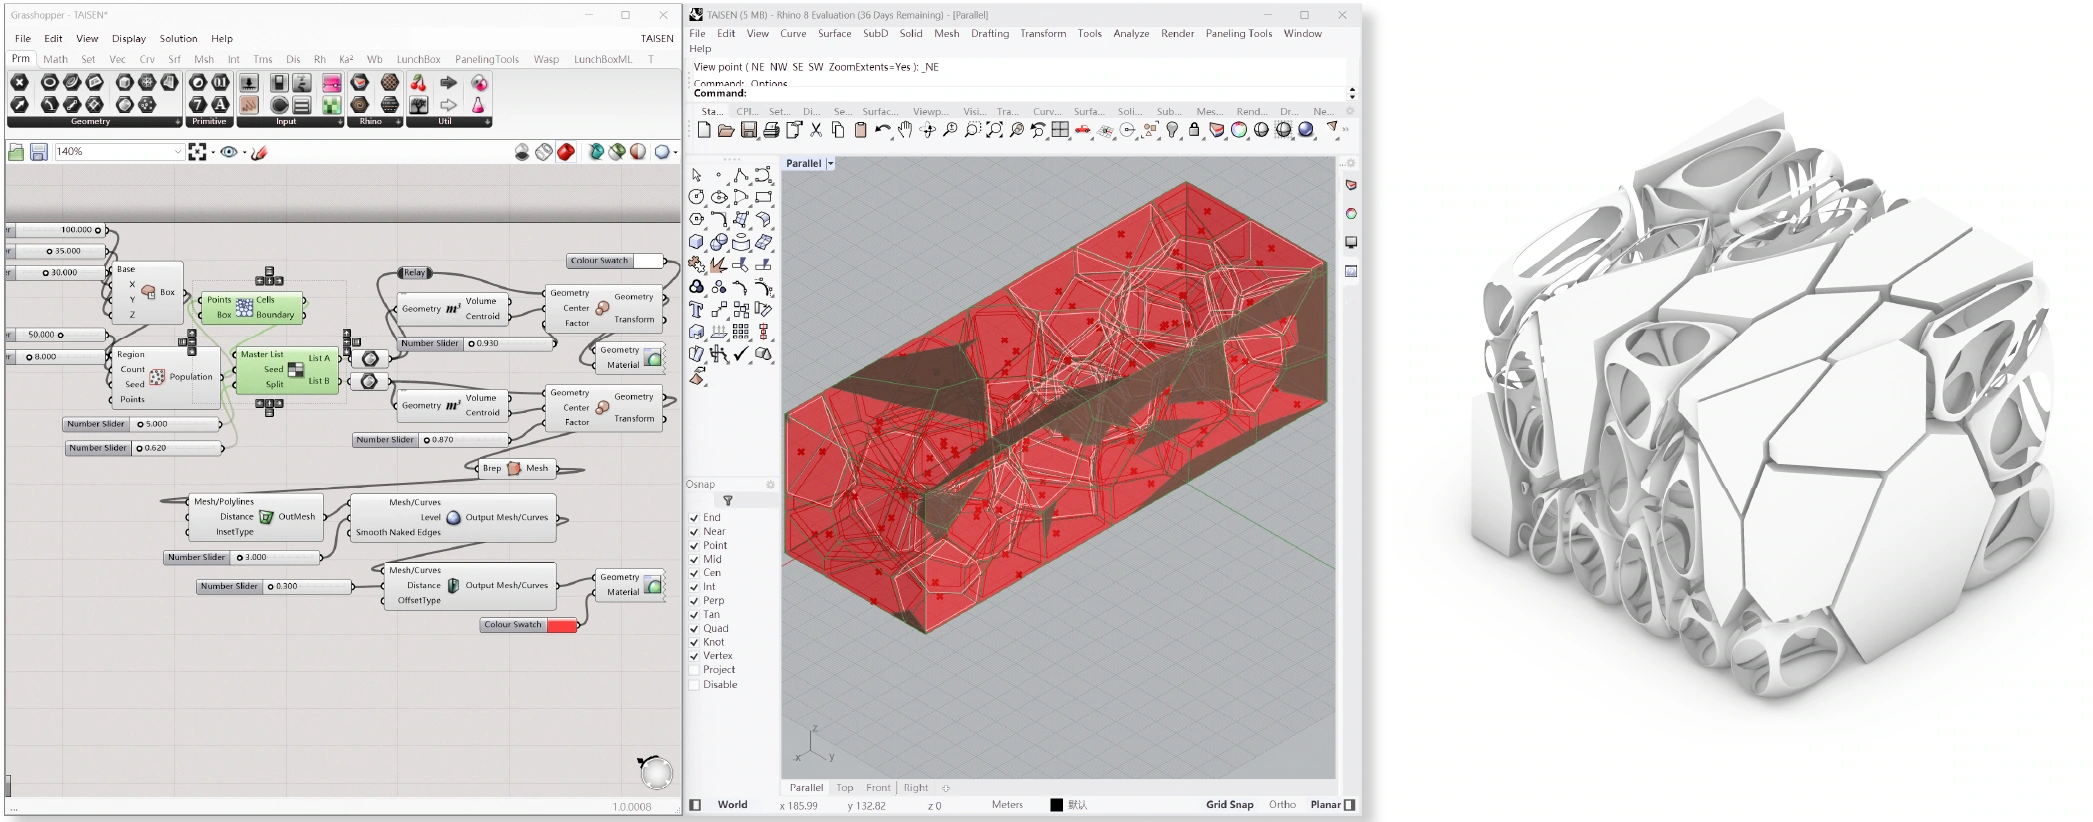
Task: Click the Lock padlock icon in Rhino toolbar
Action: coord(1194,130)
